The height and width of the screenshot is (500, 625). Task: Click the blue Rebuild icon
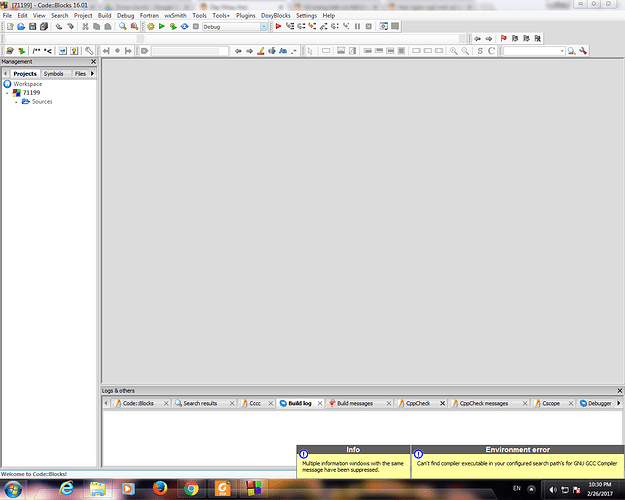(x=185, y=26)
